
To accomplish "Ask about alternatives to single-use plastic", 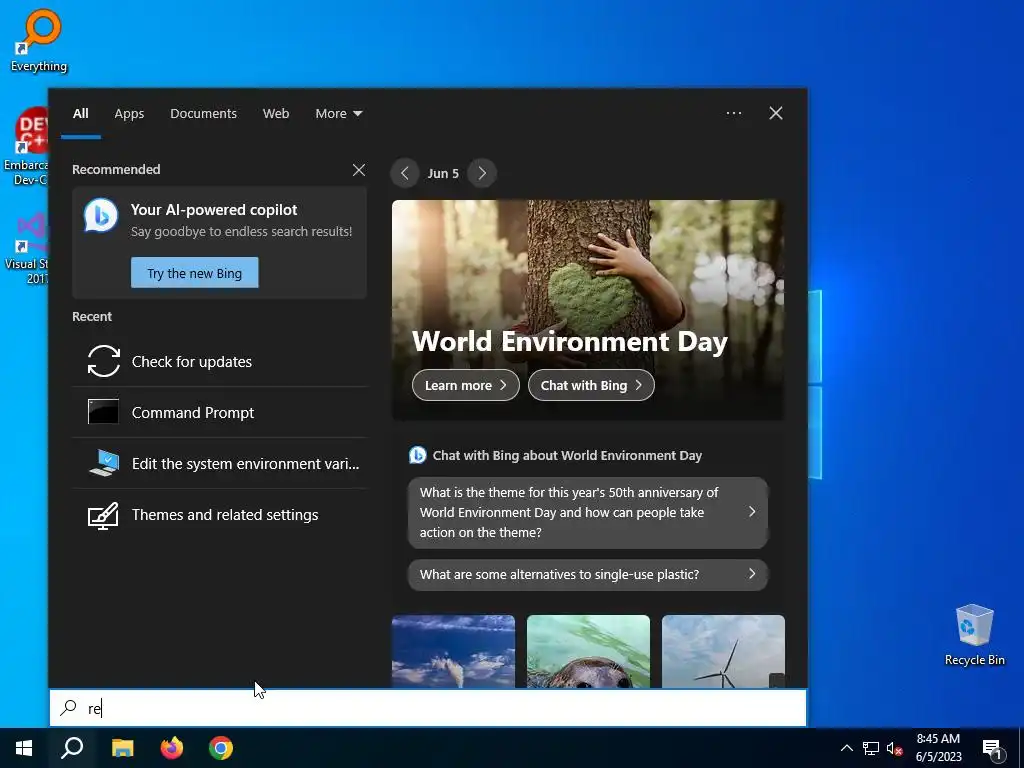I will click(588, 575).
